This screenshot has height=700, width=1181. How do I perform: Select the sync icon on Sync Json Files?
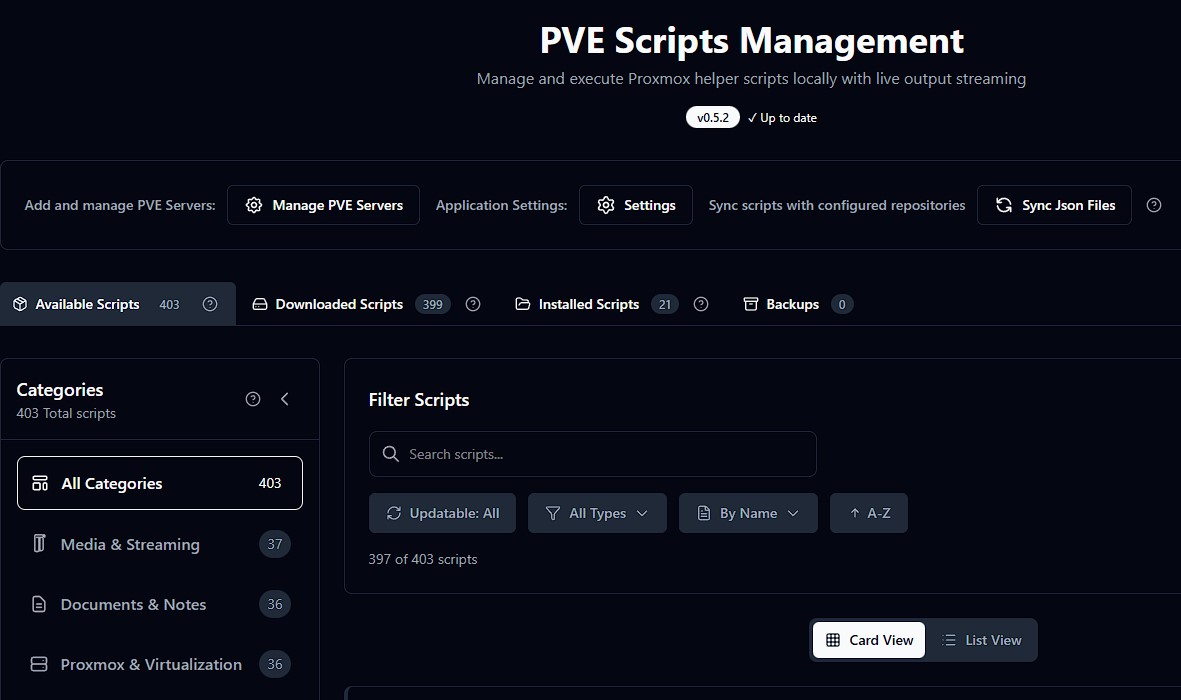tap(1003, 205)
